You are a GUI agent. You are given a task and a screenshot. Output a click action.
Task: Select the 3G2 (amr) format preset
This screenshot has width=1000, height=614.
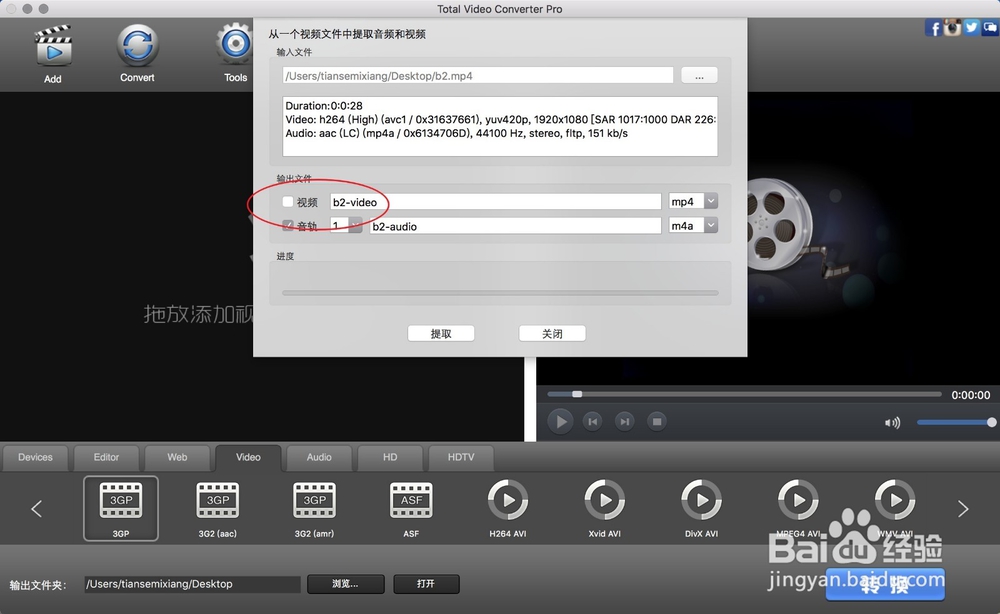pos(314,508)
